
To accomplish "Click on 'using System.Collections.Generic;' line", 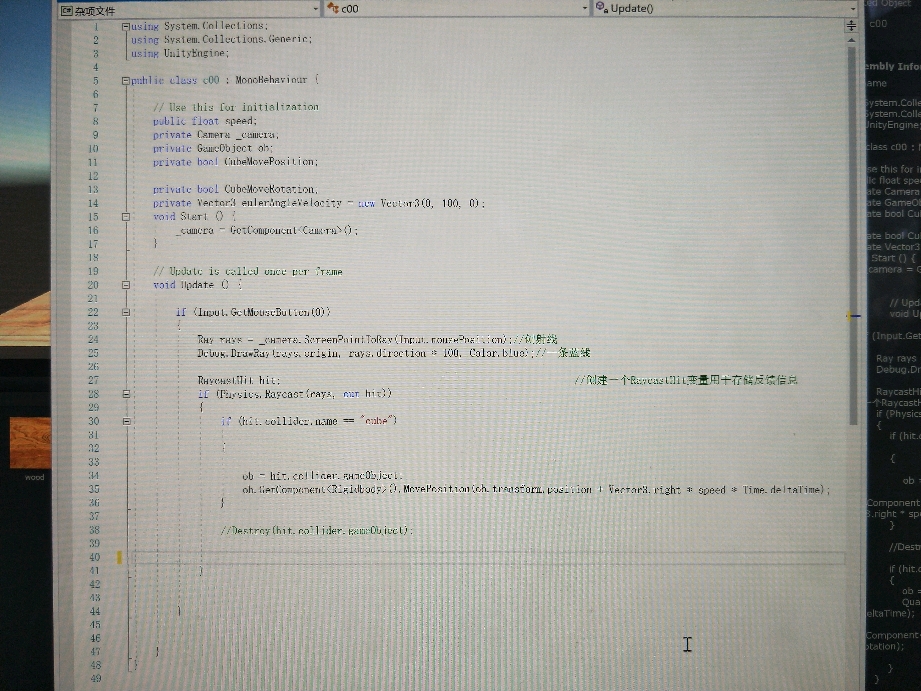I will tap(221, 39).
